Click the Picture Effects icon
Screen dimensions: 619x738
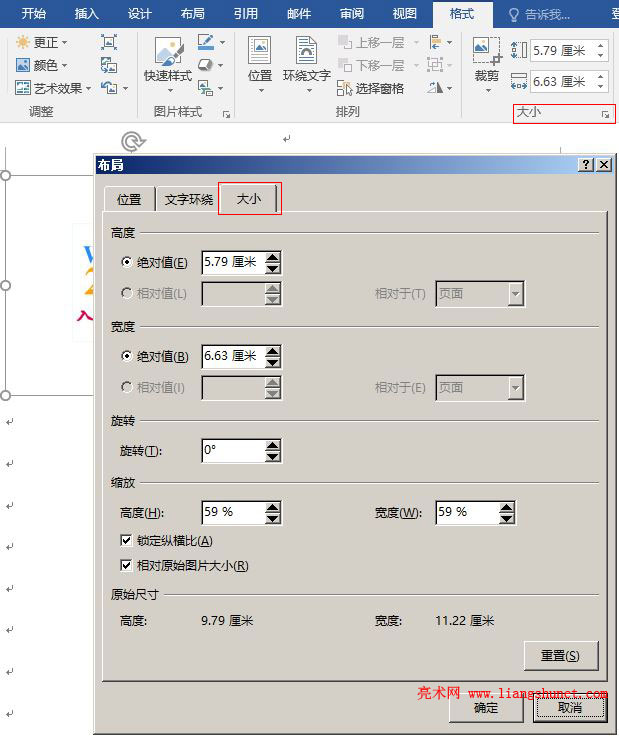pos(206,64)
